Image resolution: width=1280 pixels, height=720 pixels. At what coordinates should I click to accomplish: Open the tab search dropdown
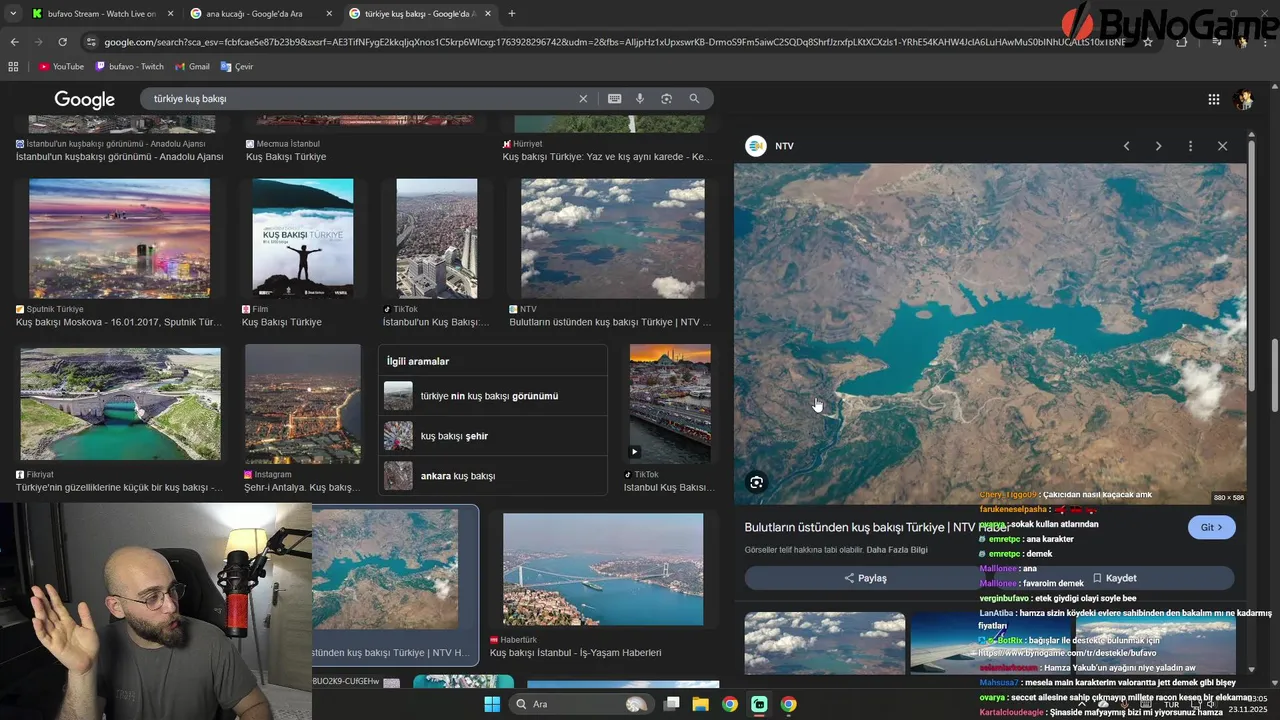(x=13, y=13)
